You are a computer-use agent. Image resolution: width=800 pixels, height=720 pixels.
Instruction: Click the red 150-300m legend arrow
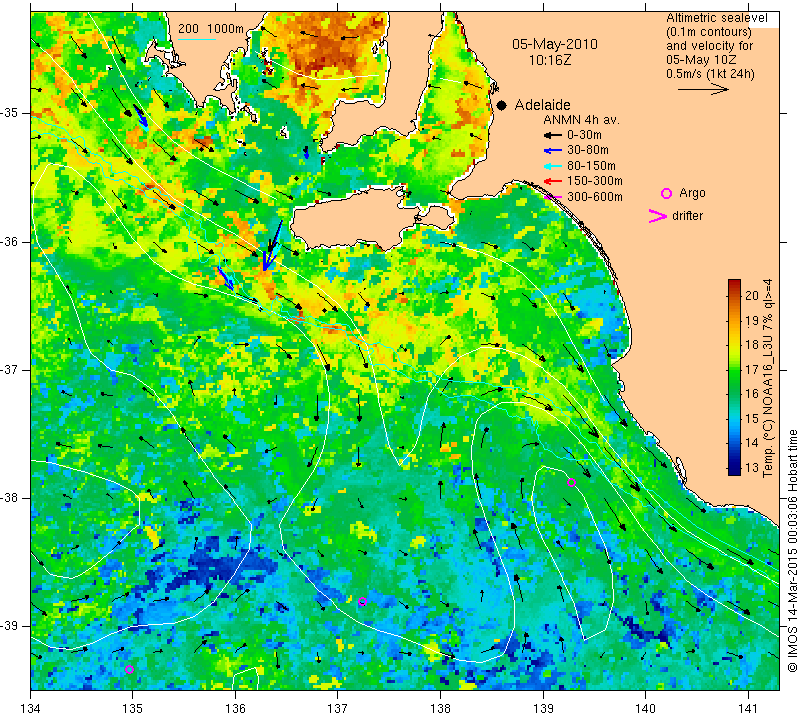click(x=553, y=181)
